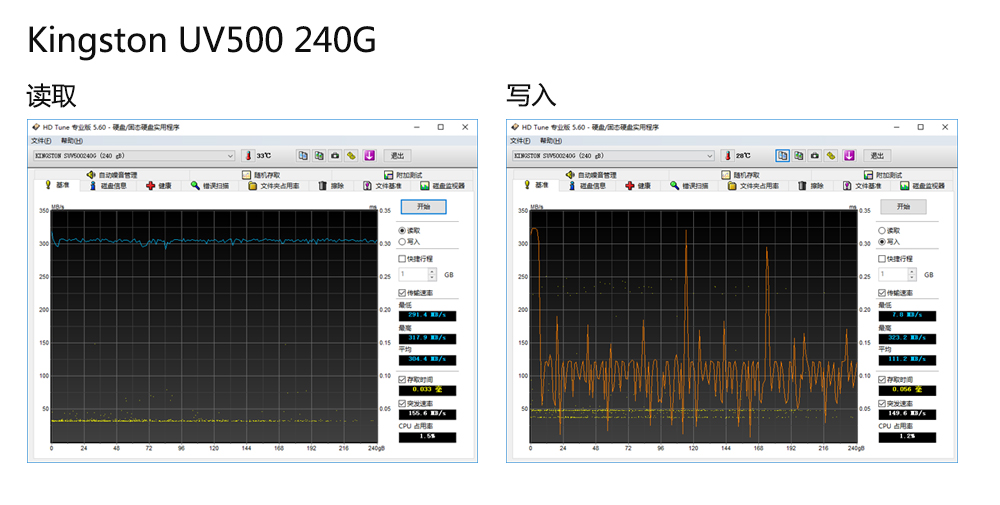
Task: Click camera save-screenshot icon in read window
Action: click(335, 156)
